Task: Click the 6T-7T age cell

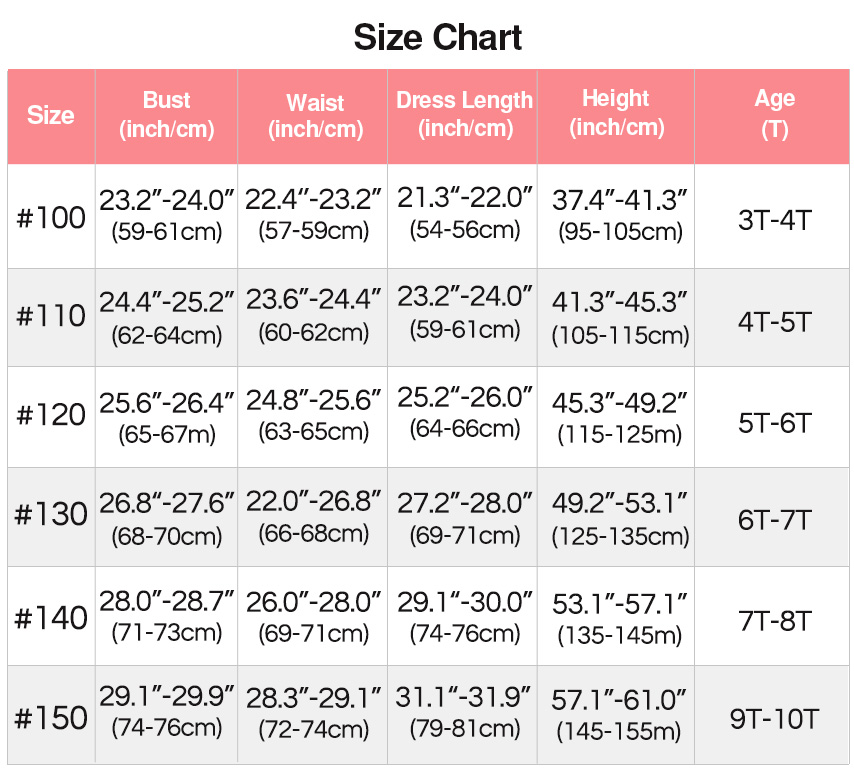Action: click(774, 520)
